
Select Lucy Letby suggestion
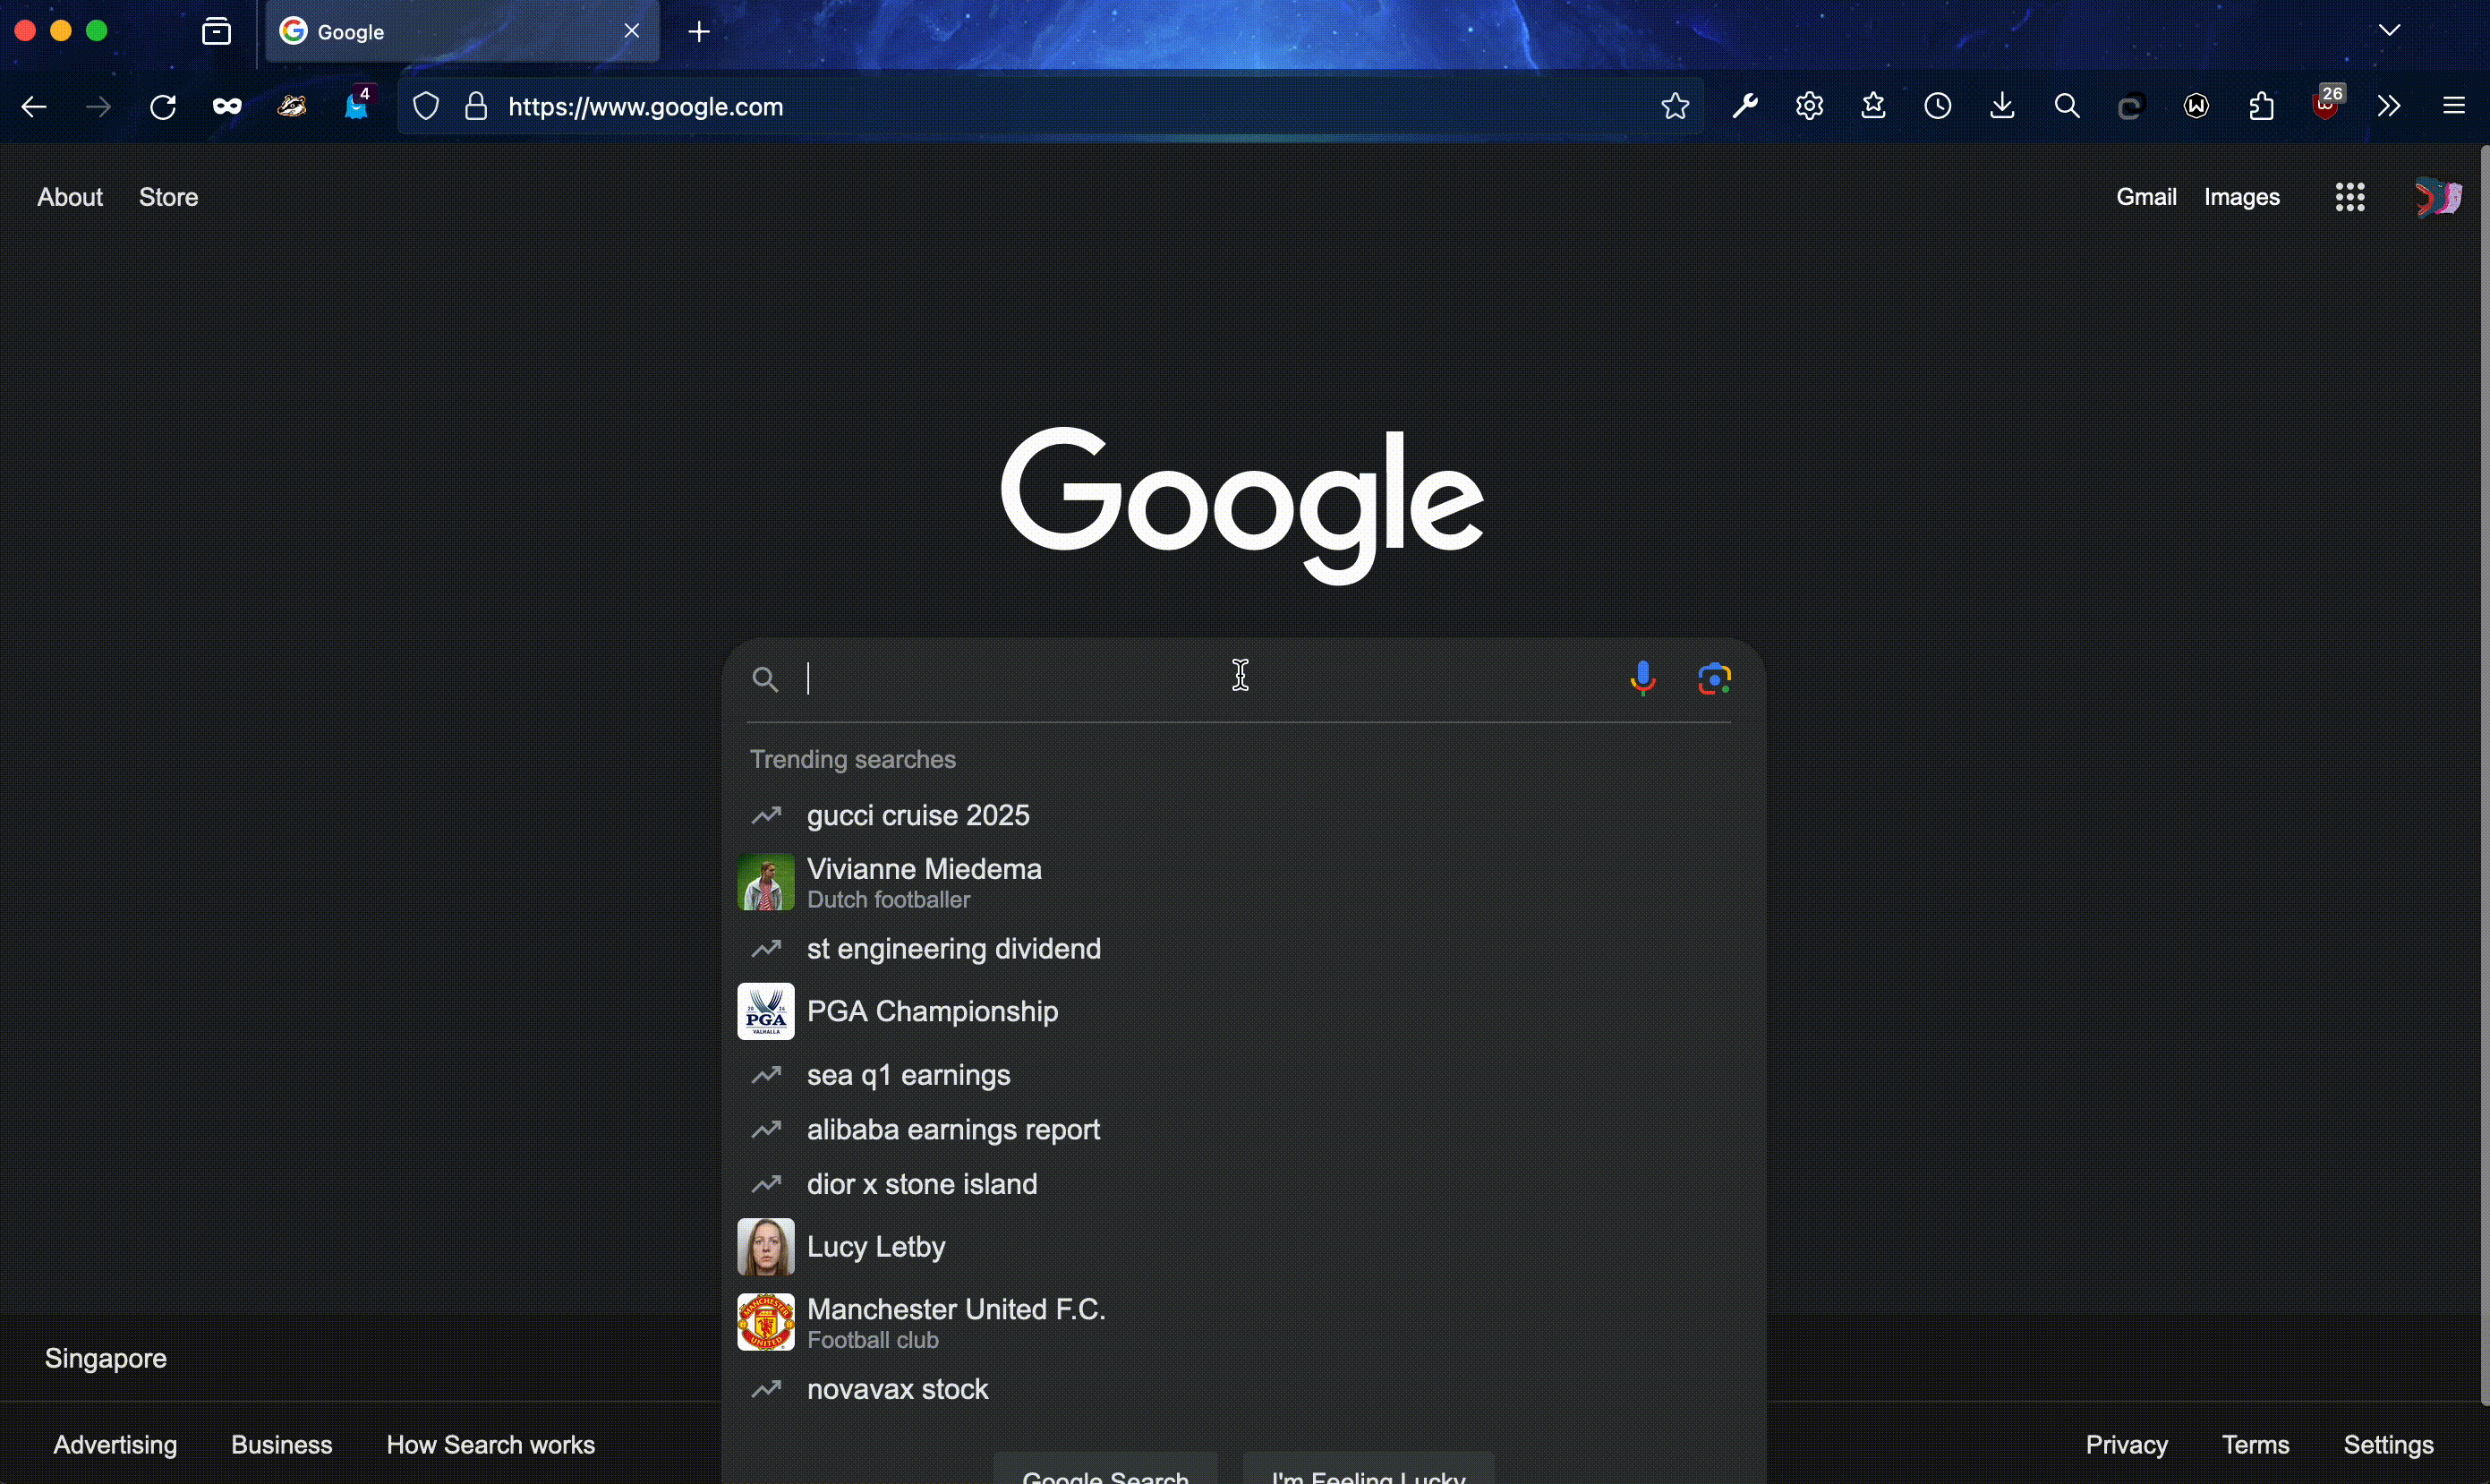pyautogui.click(x=1245, y=1248)
